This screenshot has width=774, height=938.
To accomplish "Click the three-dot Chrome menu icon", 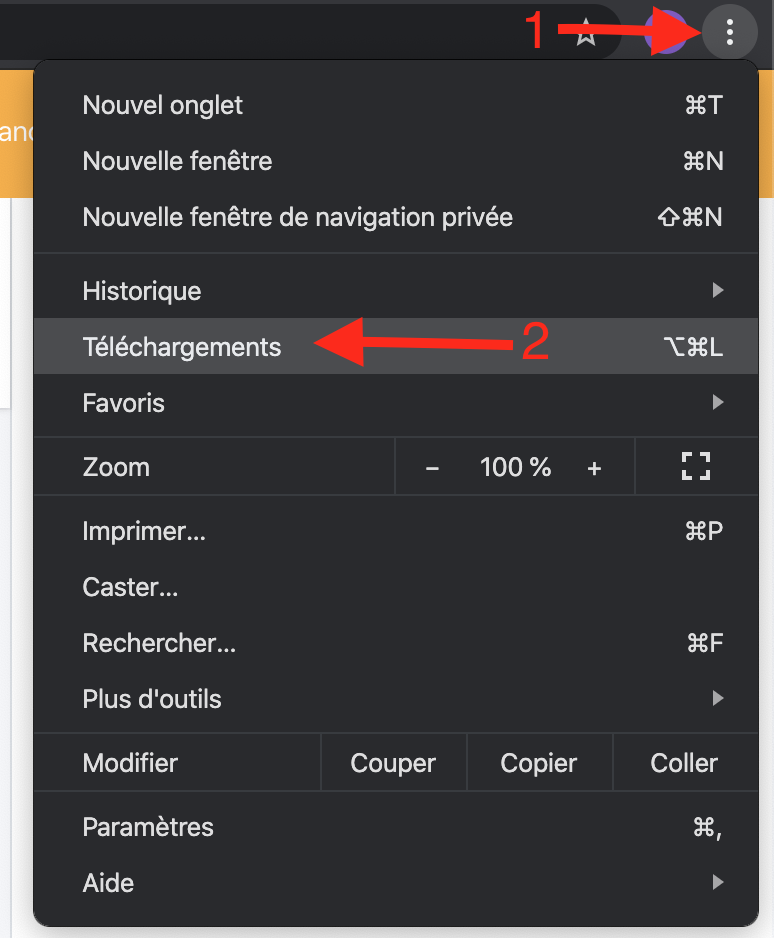I will coord(730,34).
